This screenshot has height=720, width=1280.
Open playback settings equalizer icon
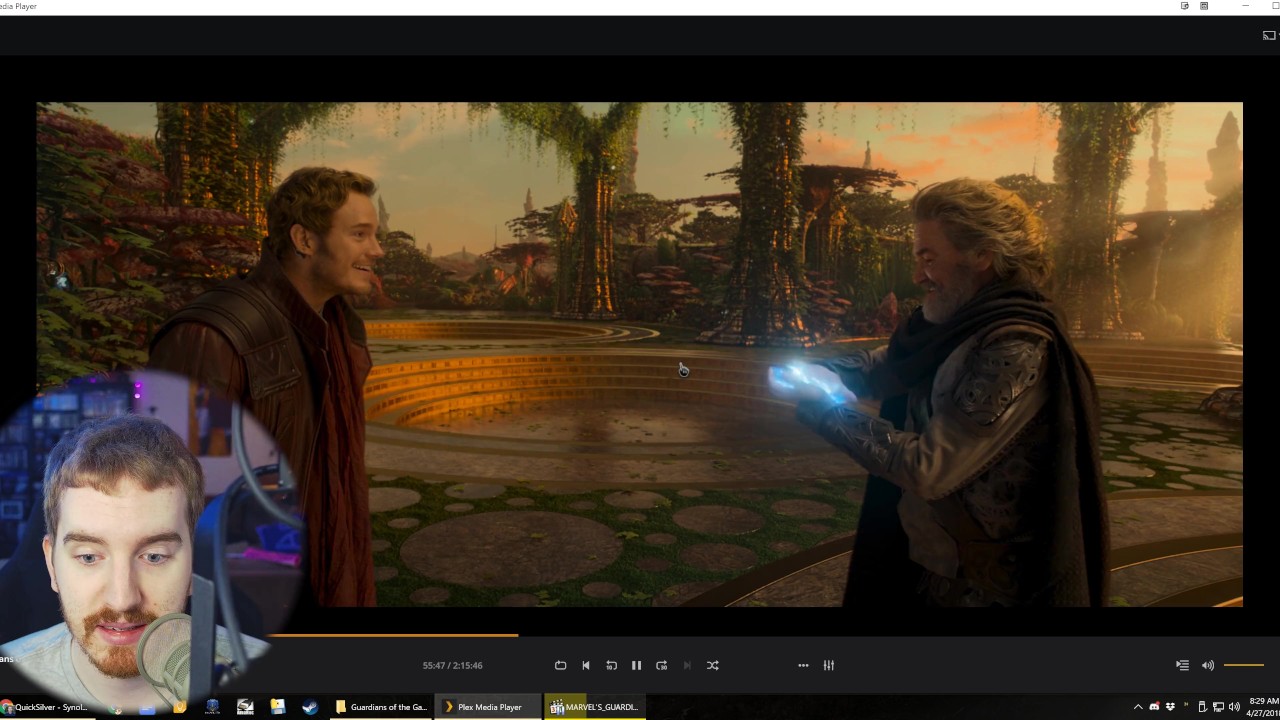828,665
